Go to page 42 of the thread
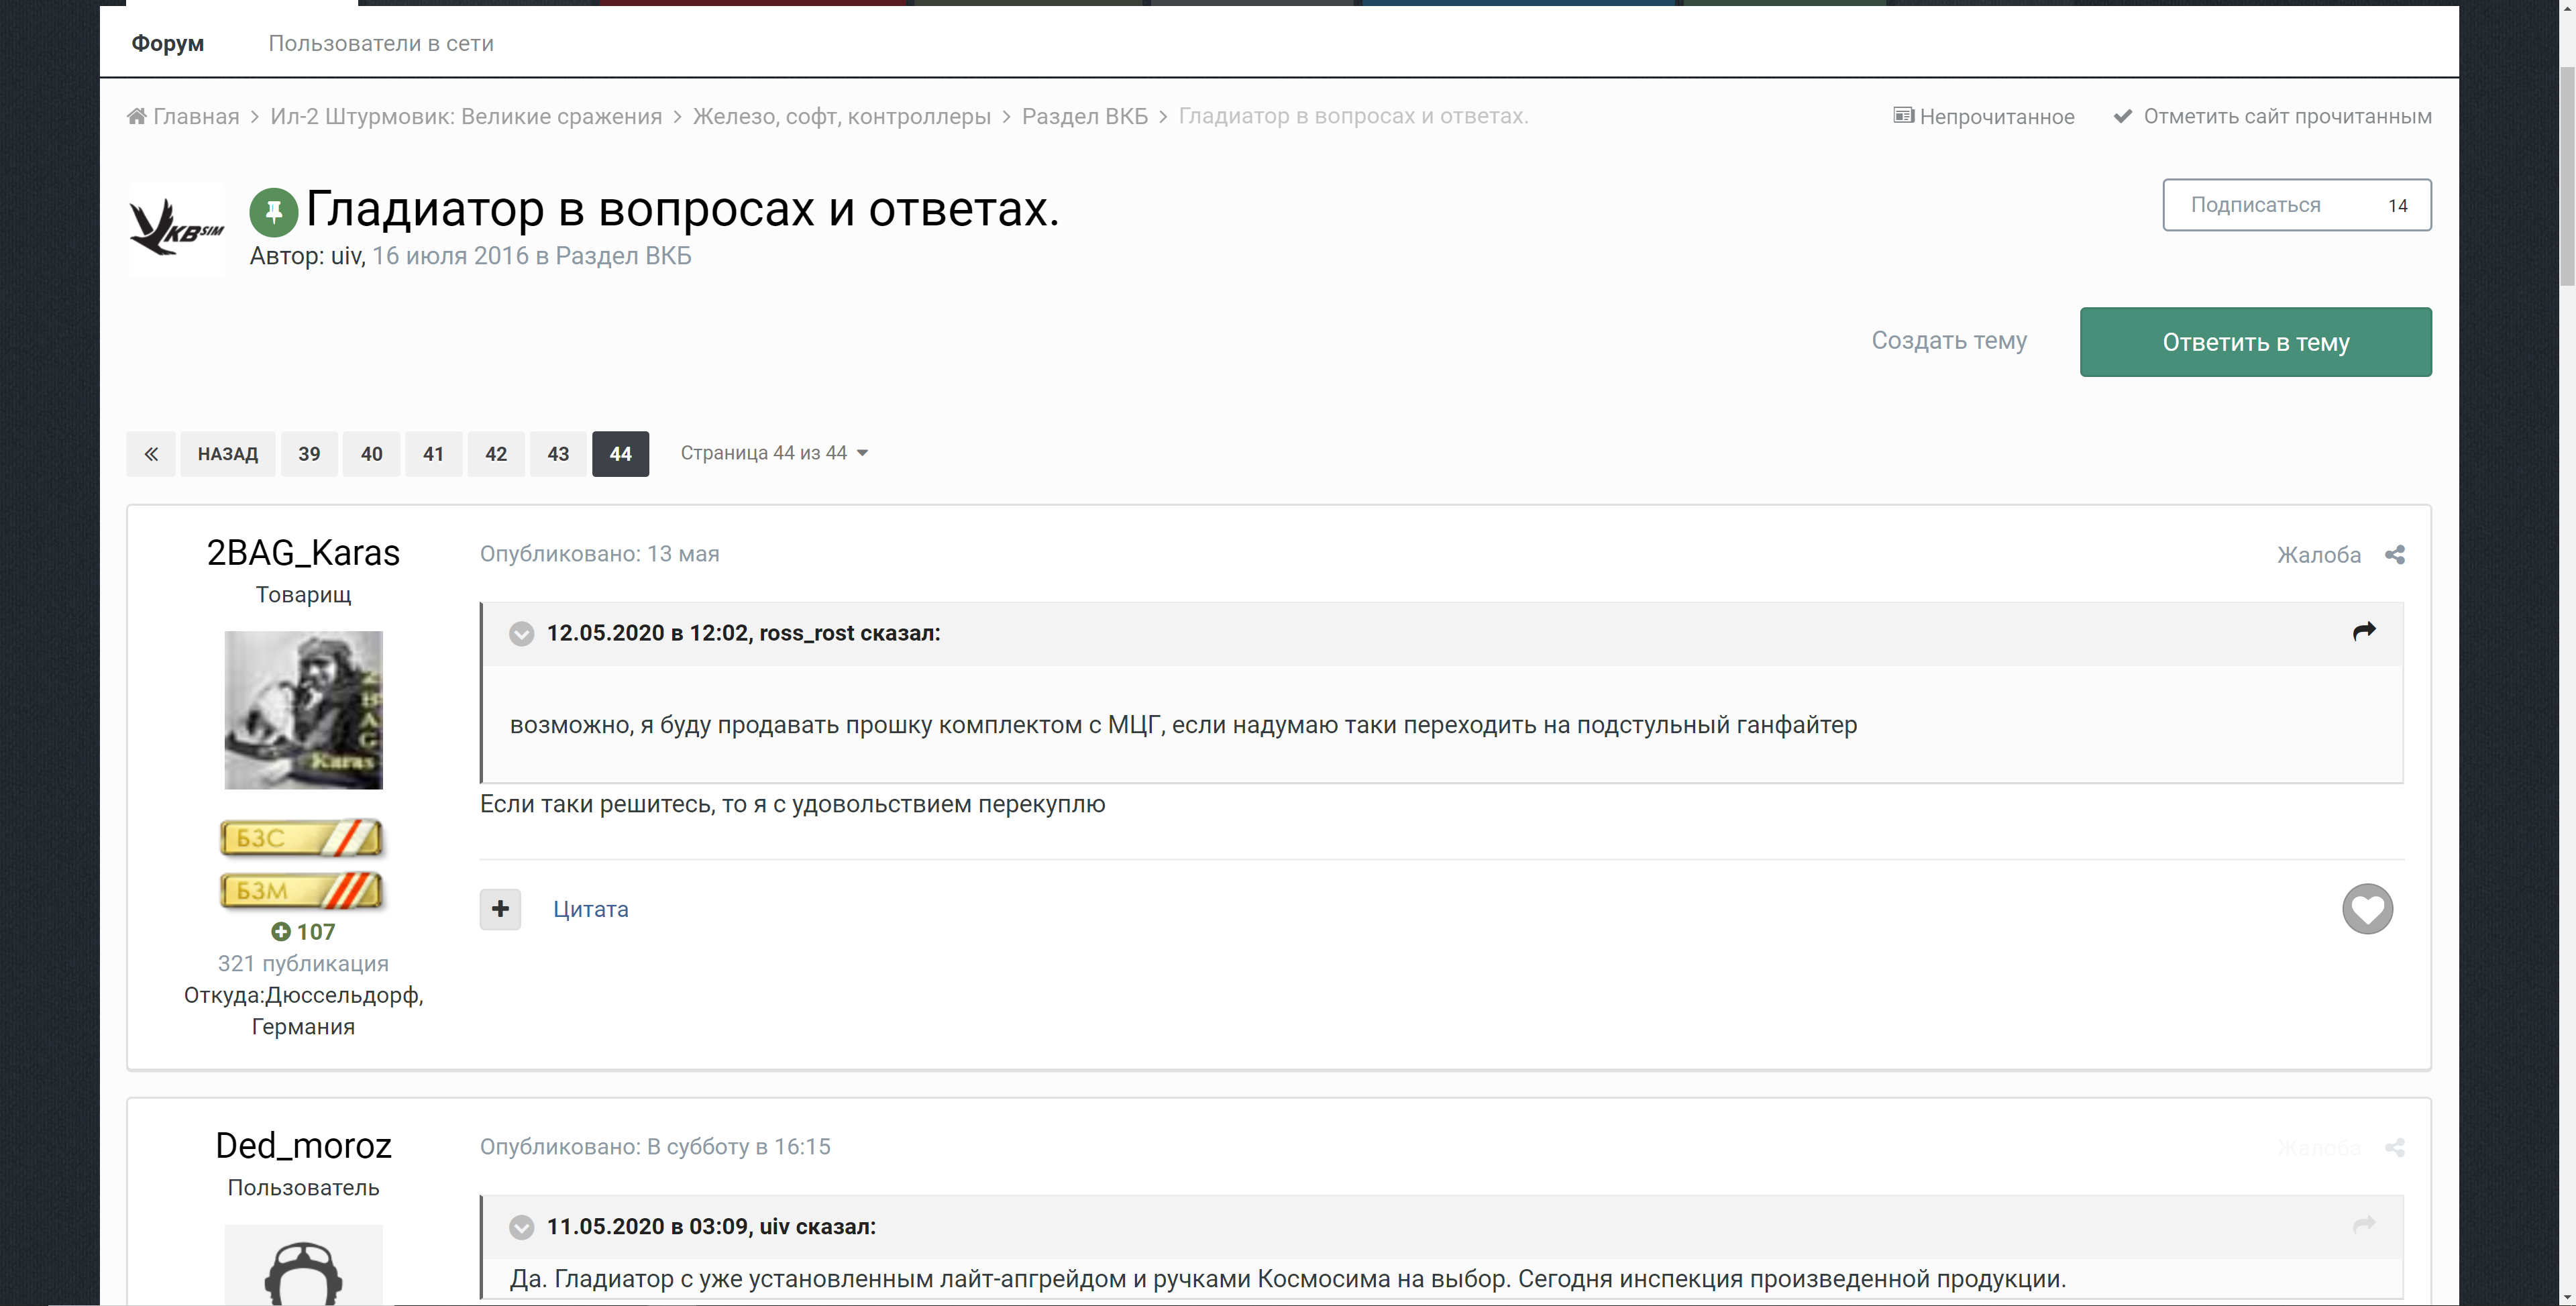The height and width of the screenshot is (1306, 2576). 496,454
